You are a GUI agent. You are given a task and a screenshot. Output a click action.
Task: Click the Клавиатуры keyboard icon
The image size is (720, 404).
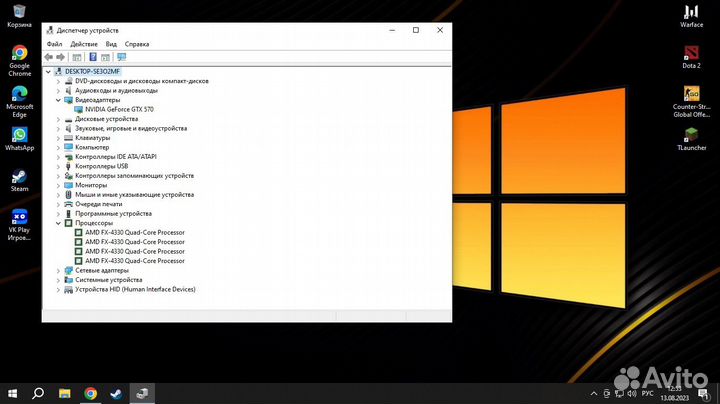pos(68,138)
